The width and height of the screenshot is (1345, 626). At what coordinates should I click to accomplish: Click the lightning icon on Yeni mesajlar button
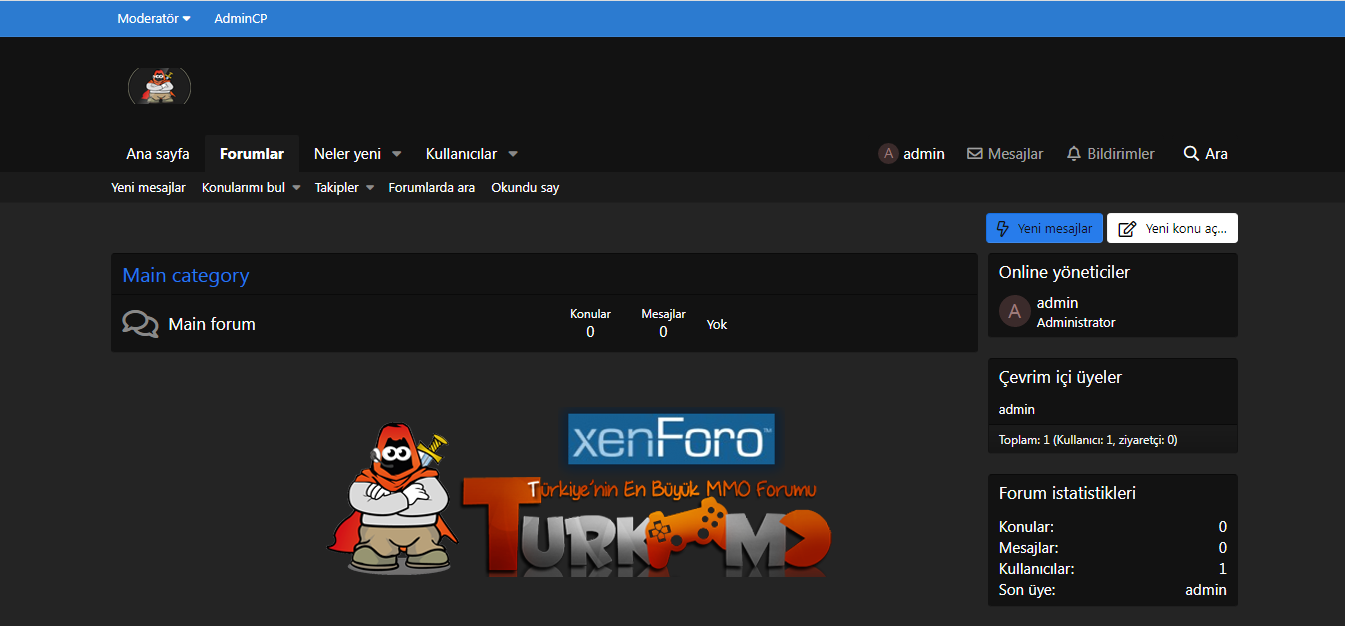[1004, 229]
